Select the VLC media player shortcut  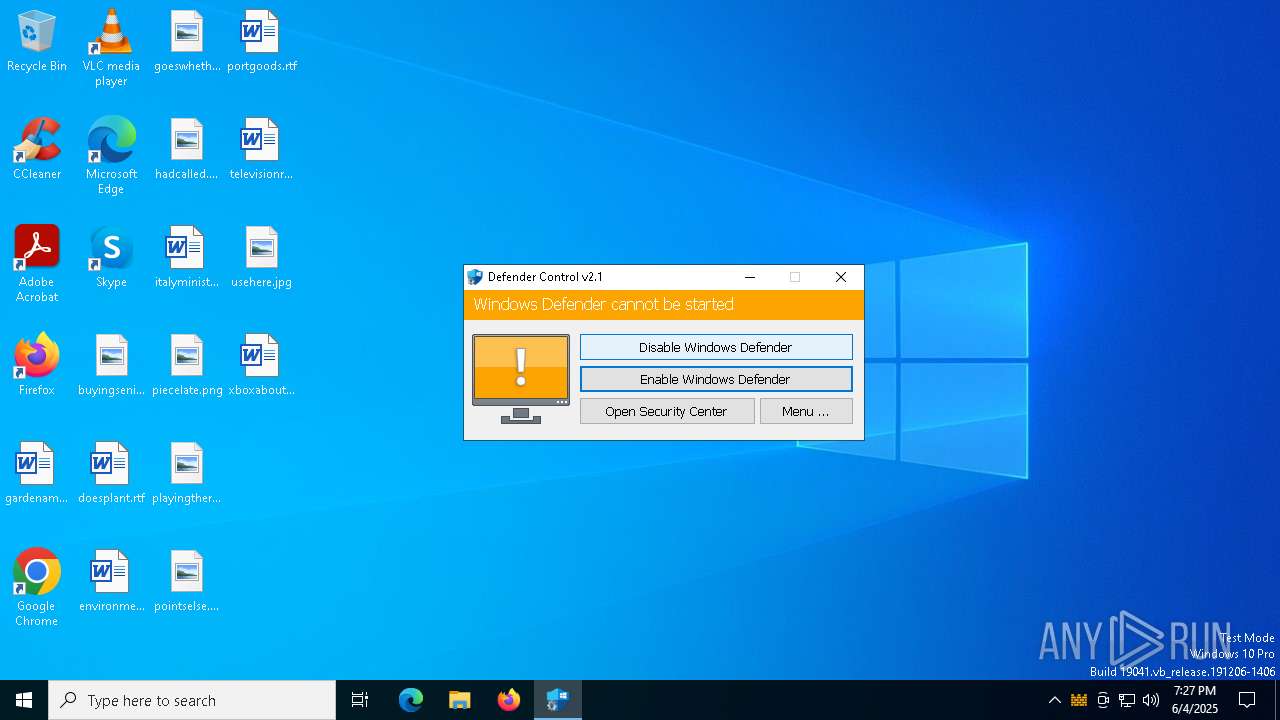pyautogui.click(x=111, y=48)
